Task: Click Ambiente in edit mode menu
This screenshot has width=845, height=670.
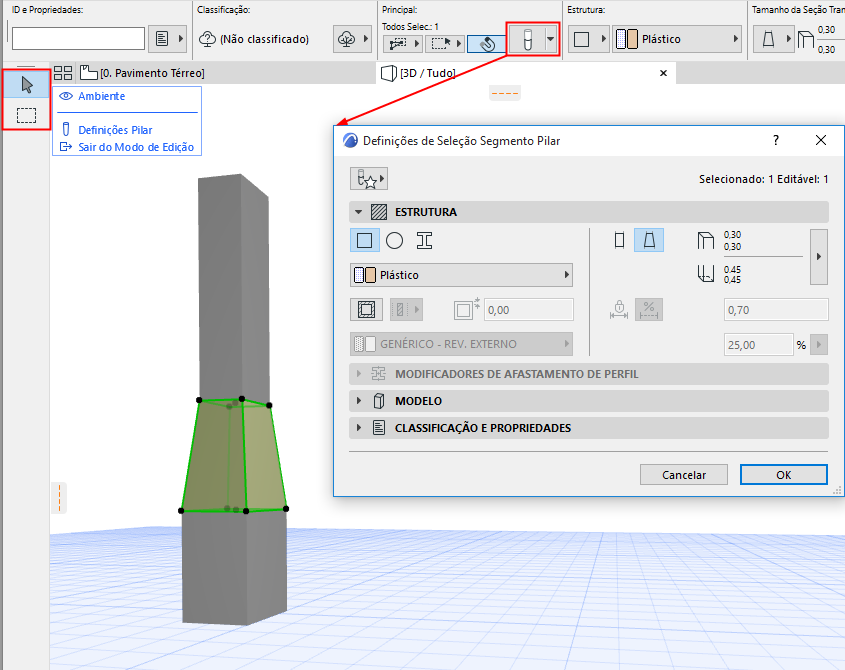Action: [x=101, y=96]
